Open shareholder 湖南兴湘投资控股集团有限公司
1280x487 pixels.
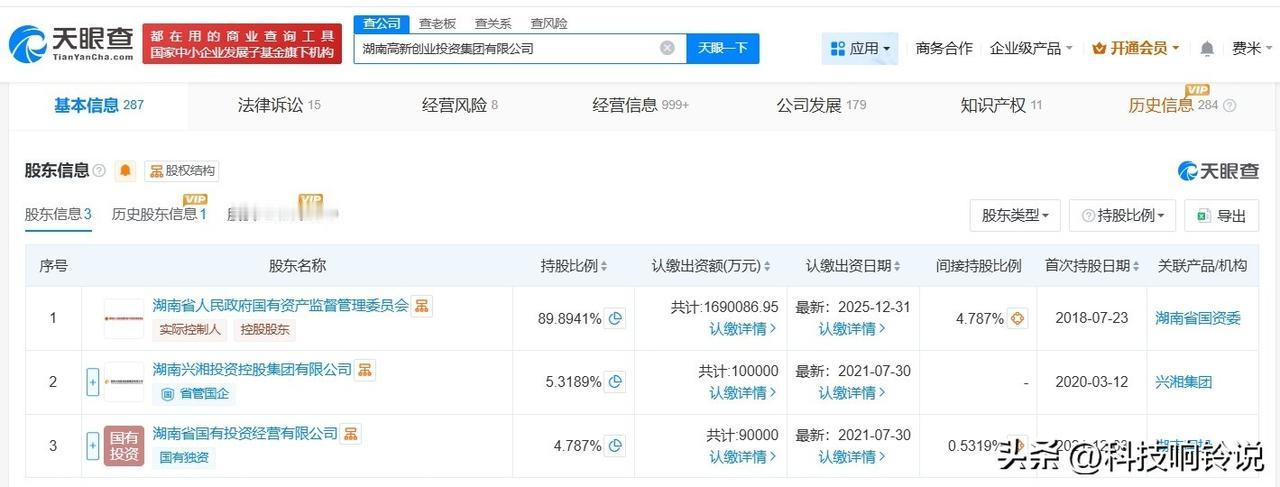(x=252, y=370)
